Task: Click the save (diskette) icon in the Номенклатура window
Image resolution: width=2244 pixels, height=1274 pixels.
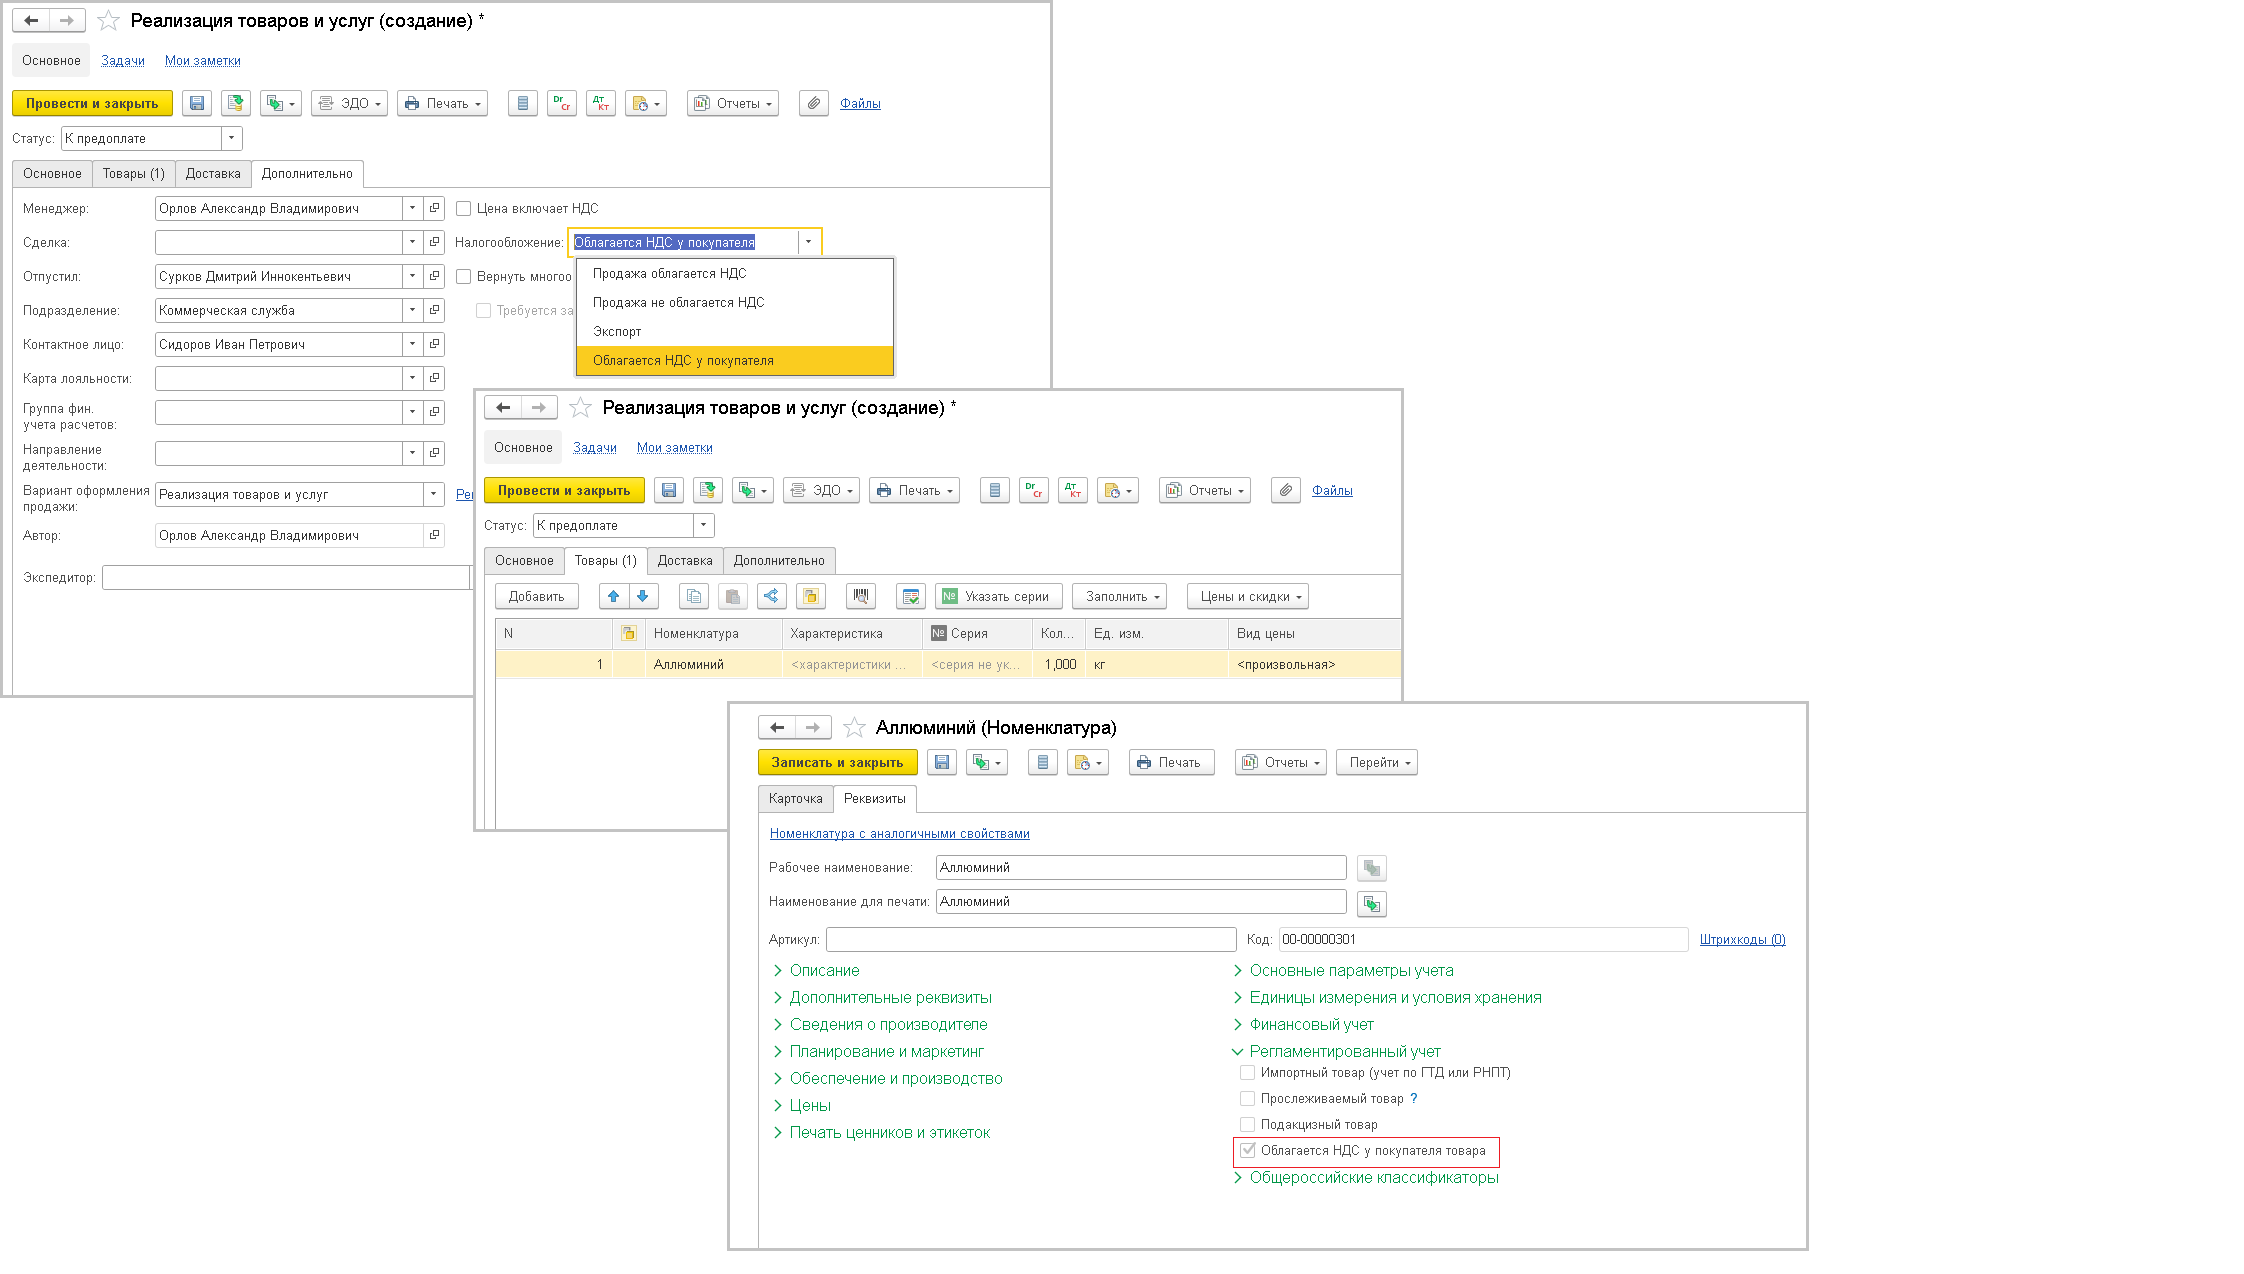Action: 942,763
